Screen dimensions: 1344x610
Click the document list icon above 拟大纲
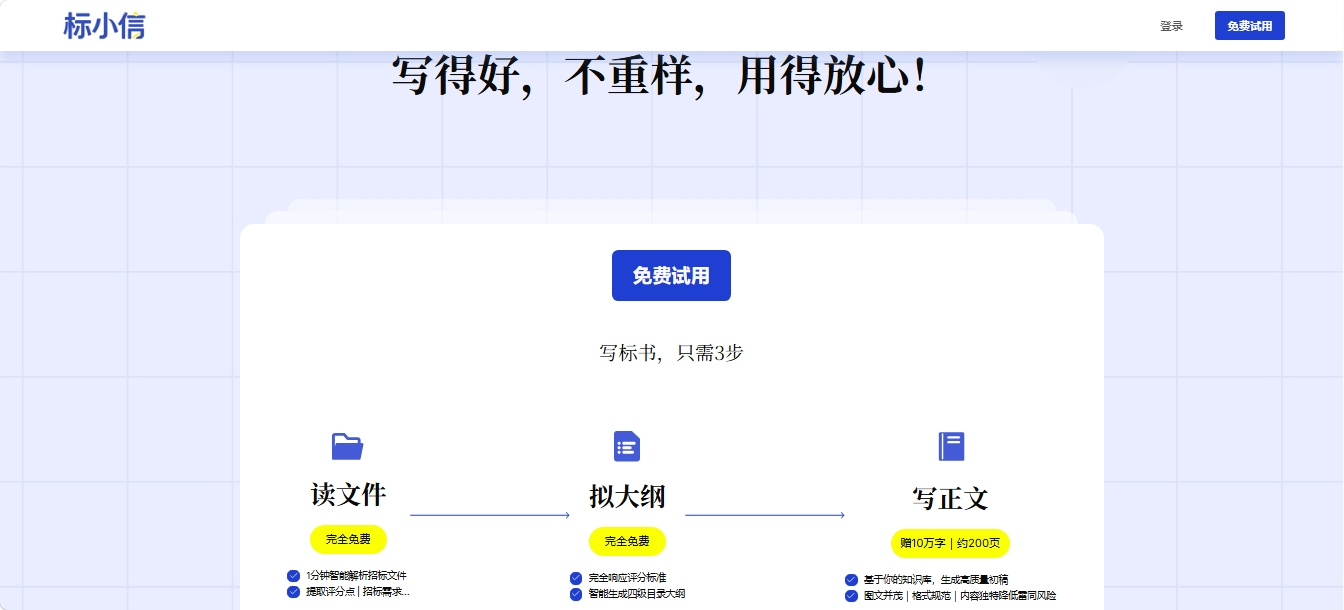click(627, 446)
